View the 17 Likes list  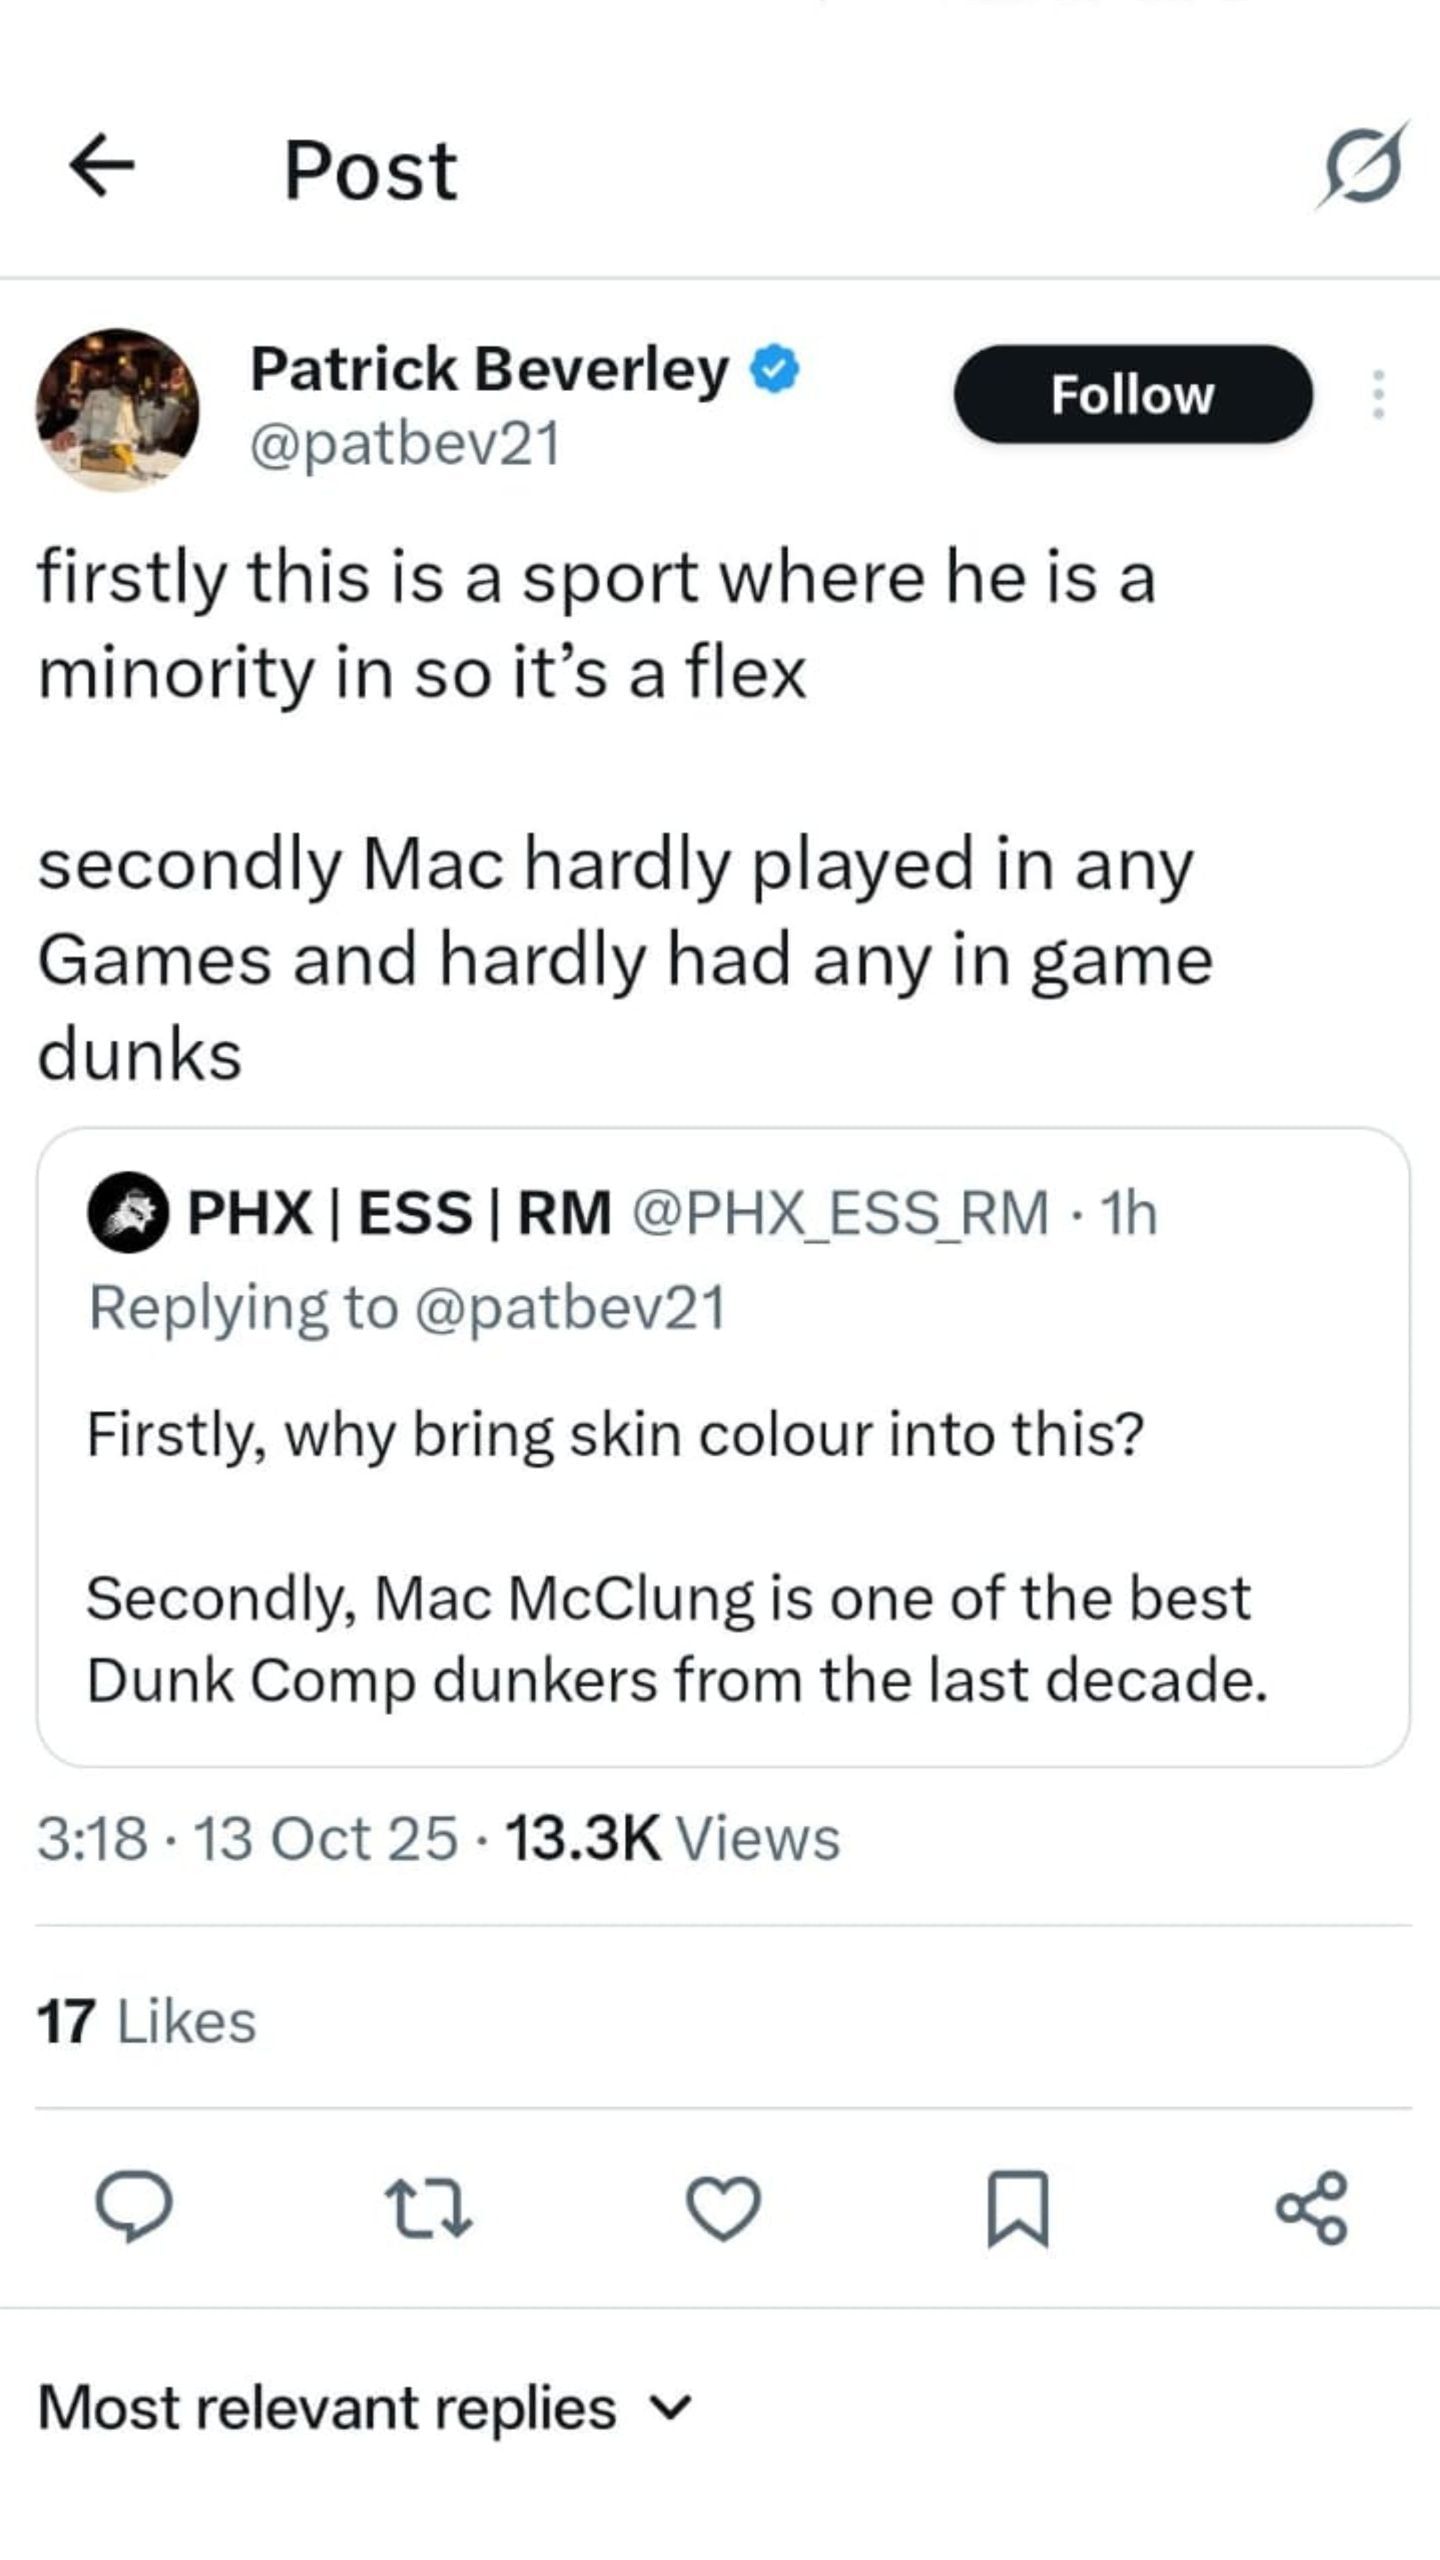pyautogui.click(x=147, y=2021)
